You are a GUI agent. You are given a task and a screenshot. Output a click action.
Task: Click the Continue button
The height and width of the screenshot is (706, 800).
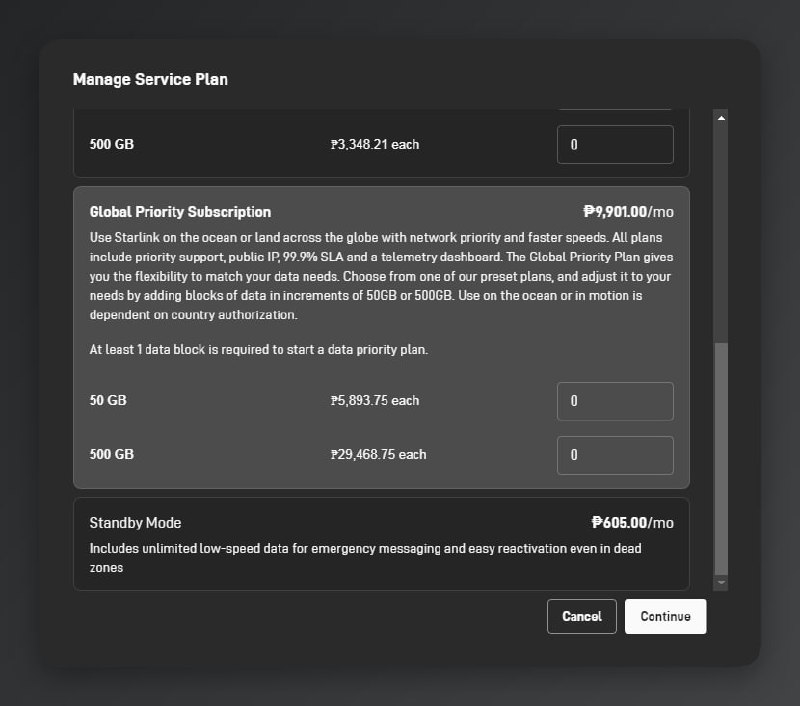[665, 616]
